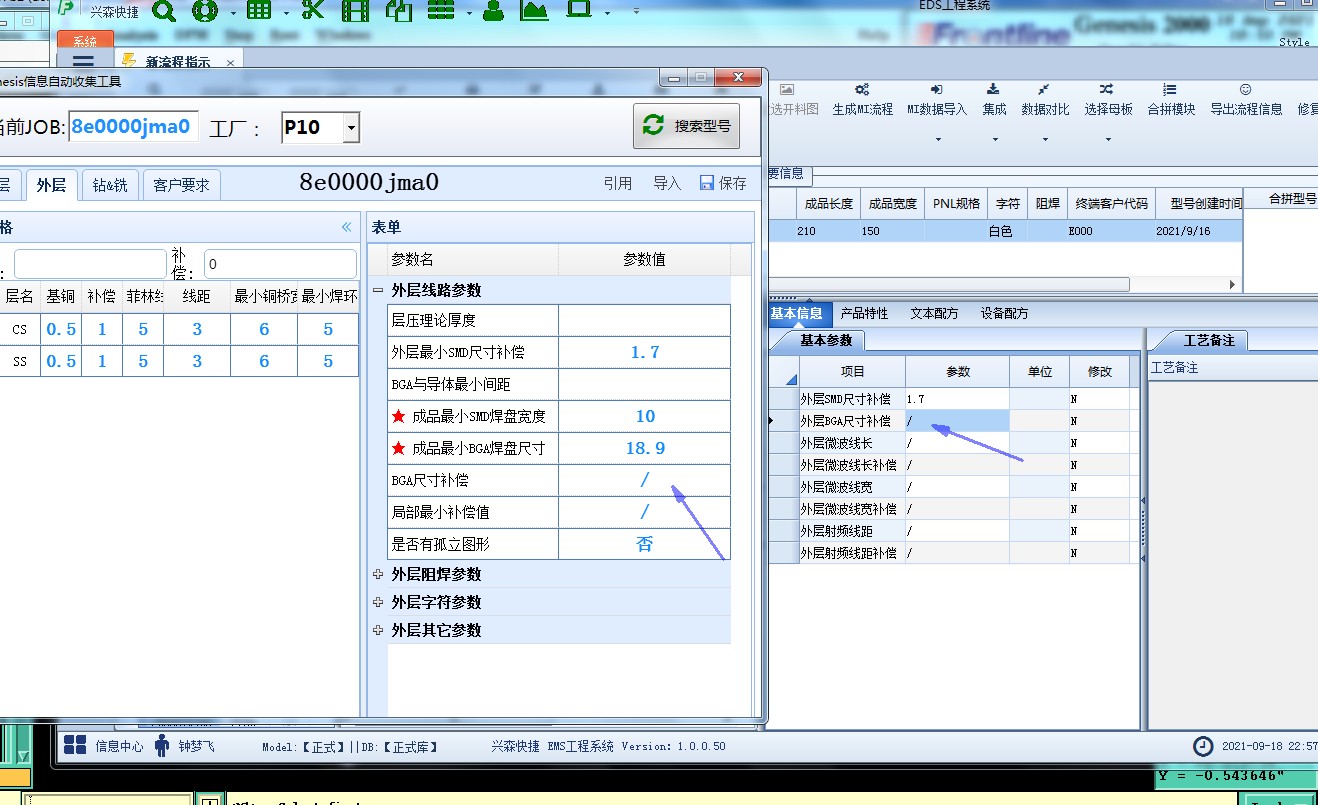Select the 系统 ribbon tab
Screen dimensions: 1318x805
(85, 41)
